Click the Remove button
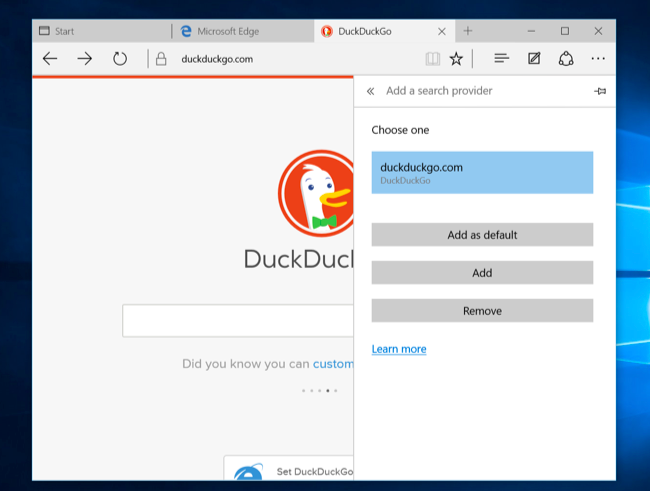 (482, 311)
